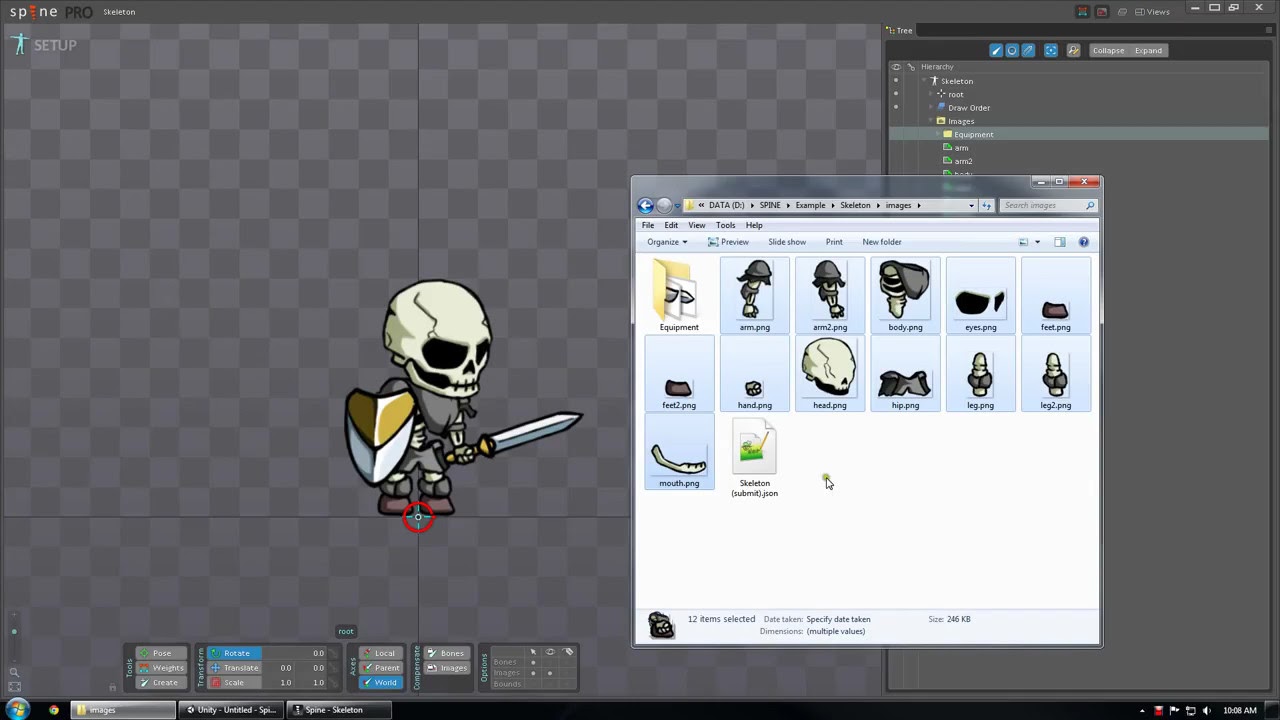Click Slide show in Explorer toolbar

tap(787, 242)
